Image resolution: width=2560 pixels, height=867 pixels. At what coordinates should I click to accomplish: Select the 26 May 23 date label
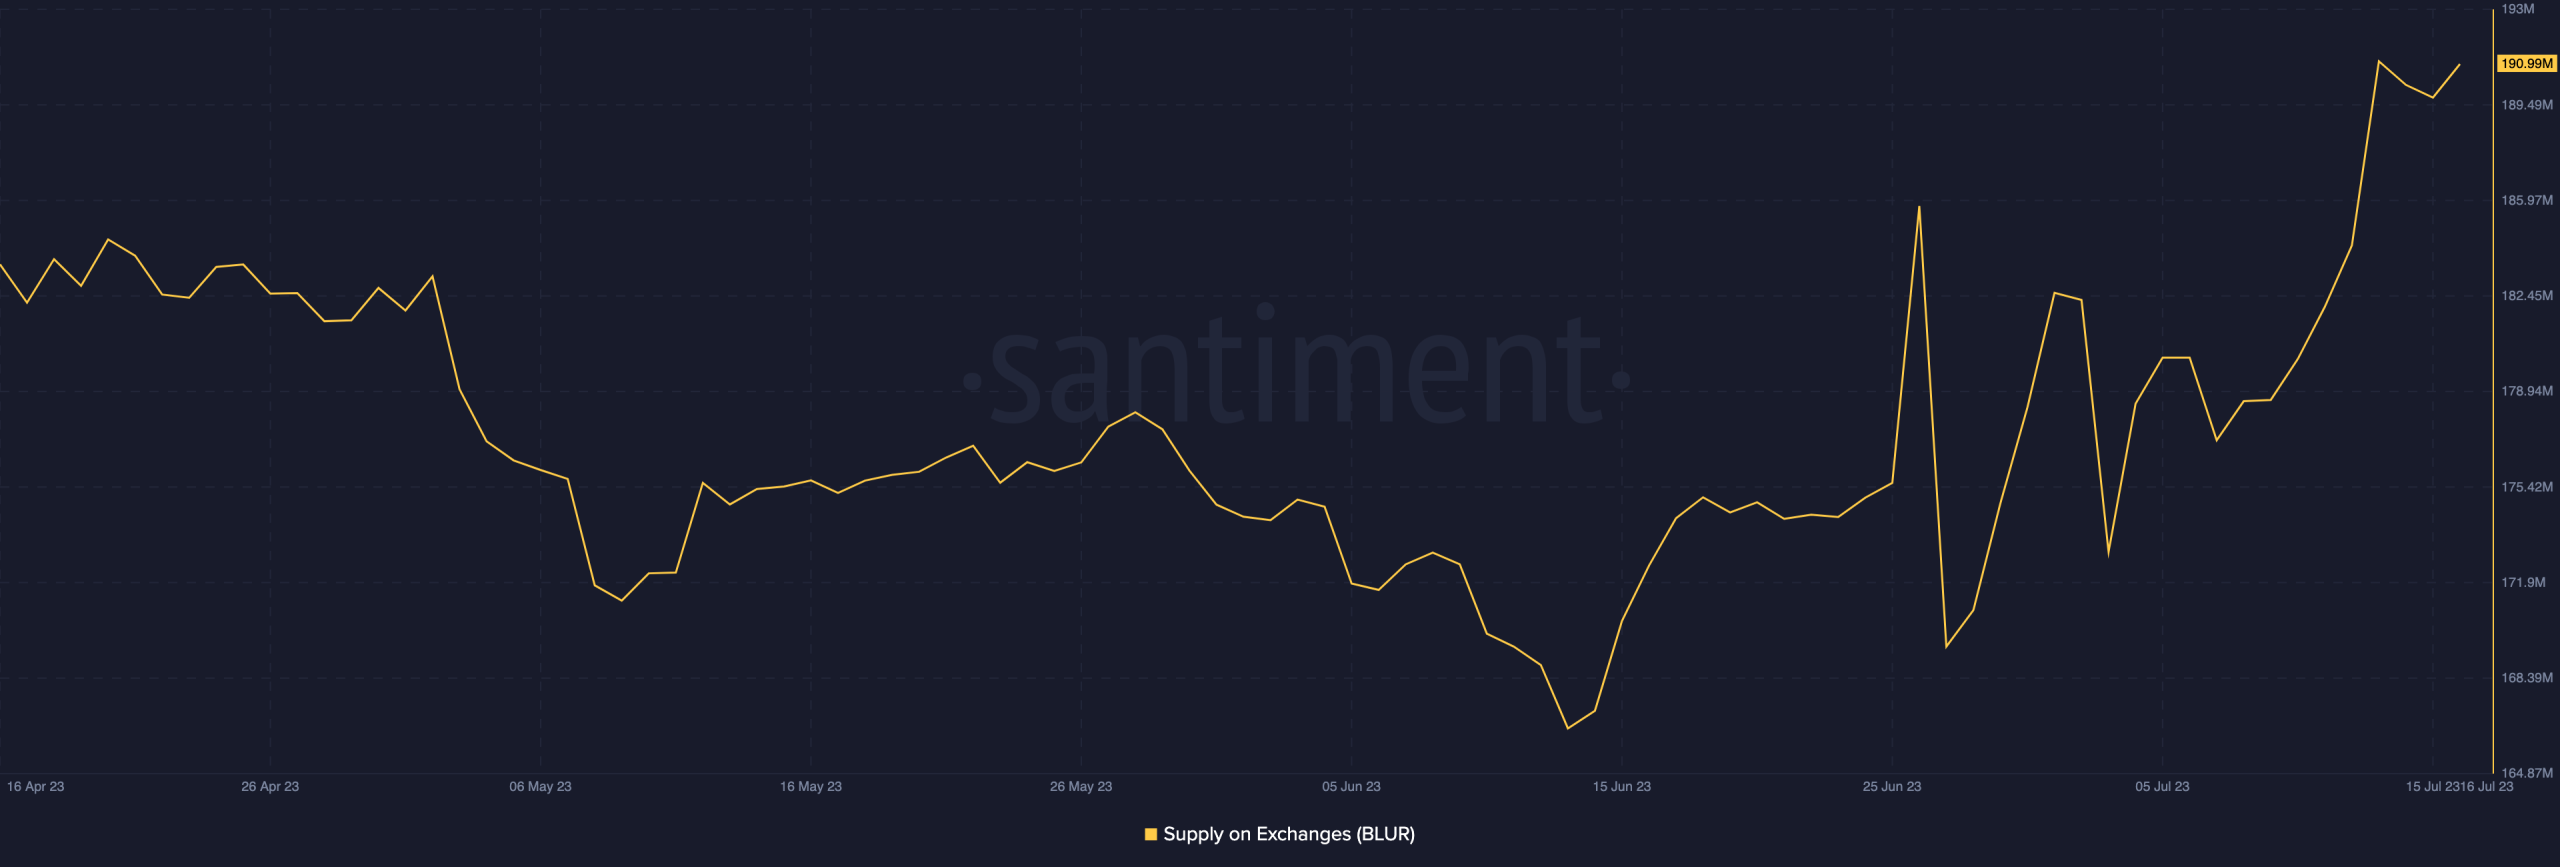click(1081, 787)
